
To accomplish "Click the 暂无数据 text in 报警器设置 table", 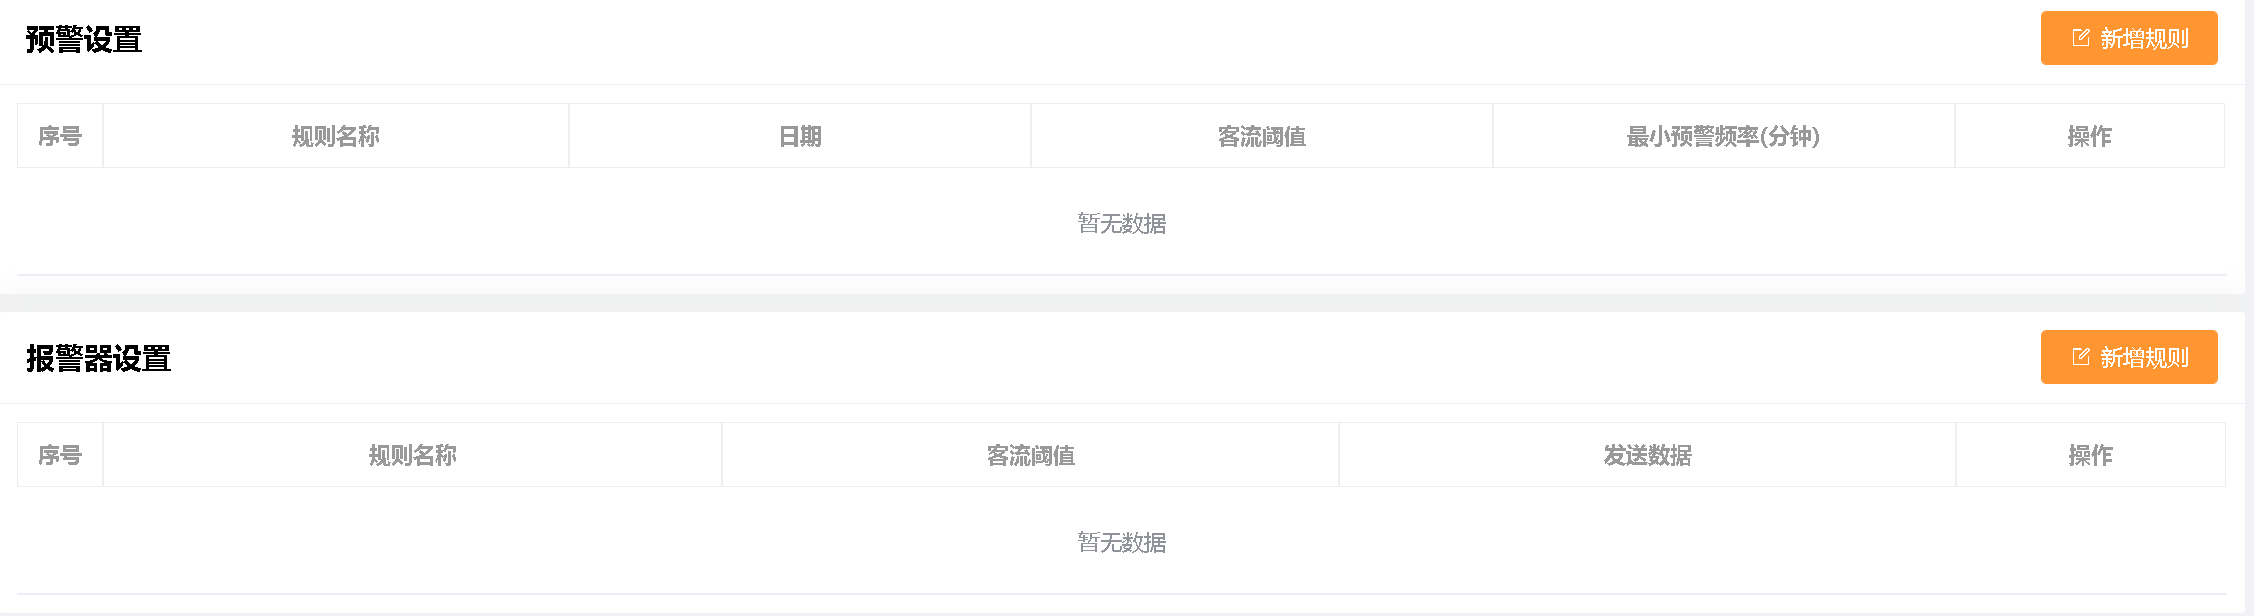I will [x=1122, y=543].
